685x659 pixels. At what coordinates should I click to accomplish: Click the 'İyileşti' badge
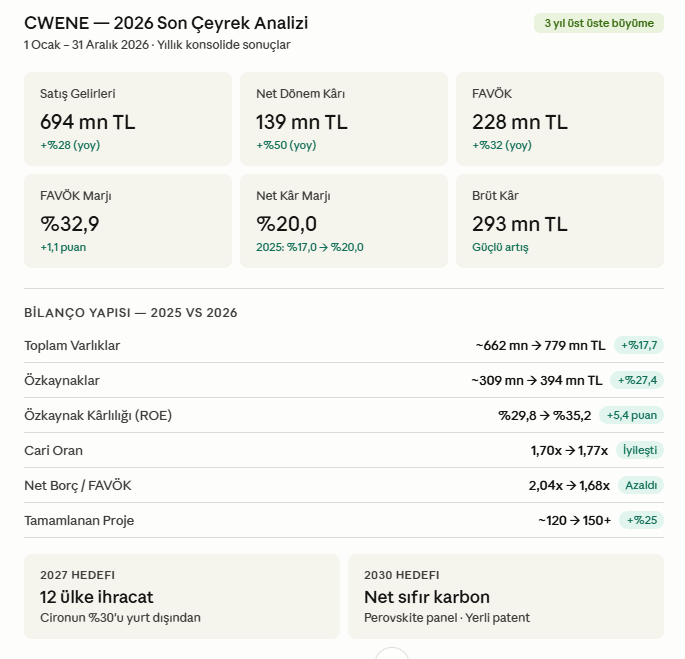640,450
